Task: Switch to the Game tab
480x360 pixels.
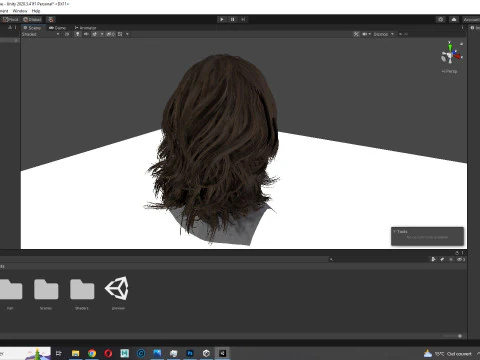Action: [58, 28]
